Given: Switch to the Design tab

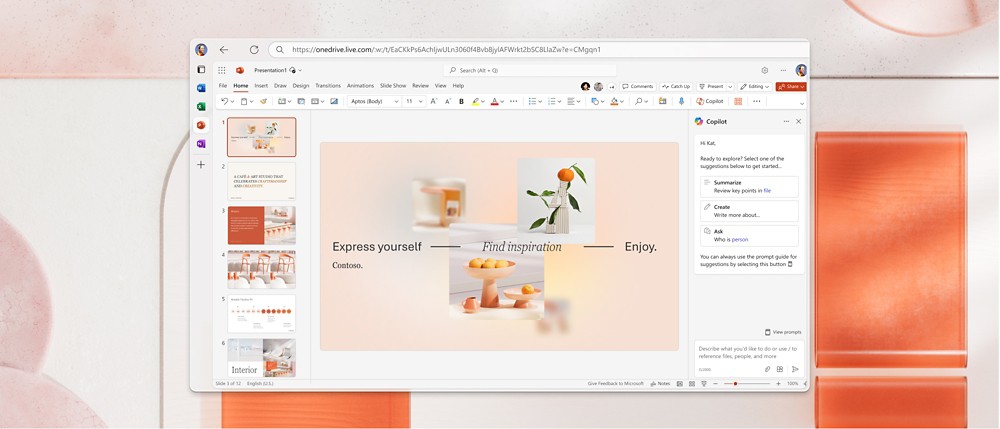Looking at the screenshot, I should 300,85.
